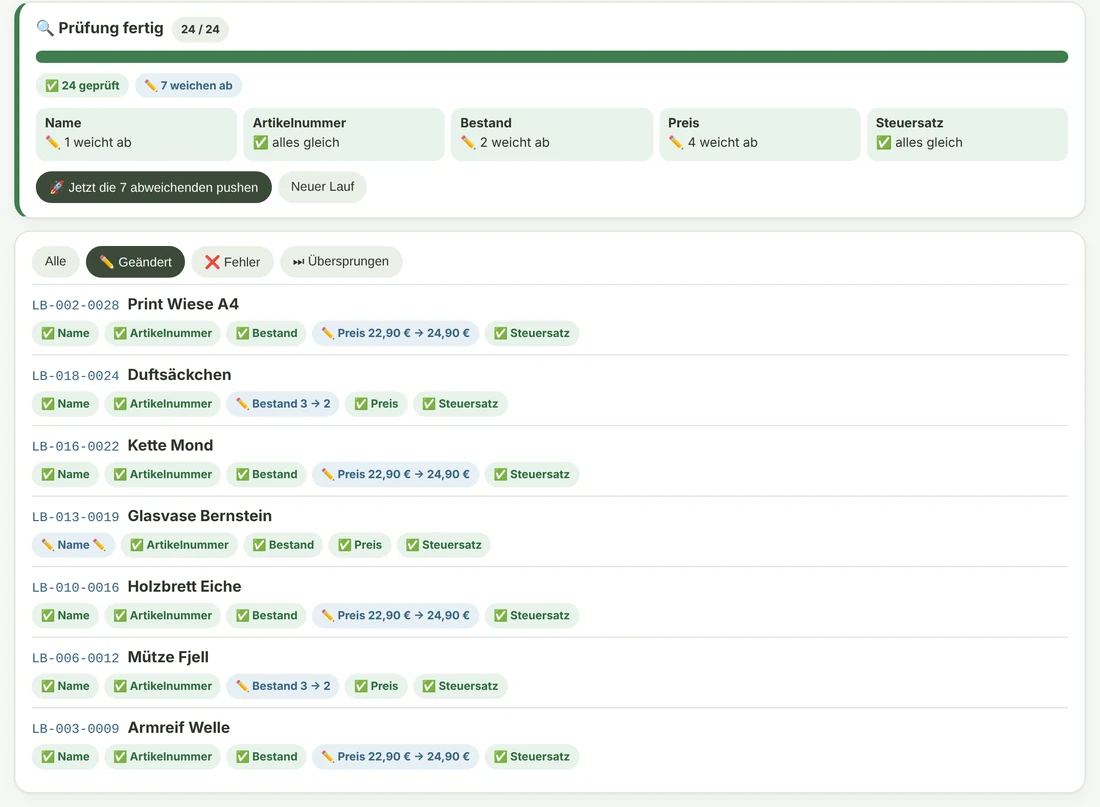Select the Geändert filter tab

135,262
